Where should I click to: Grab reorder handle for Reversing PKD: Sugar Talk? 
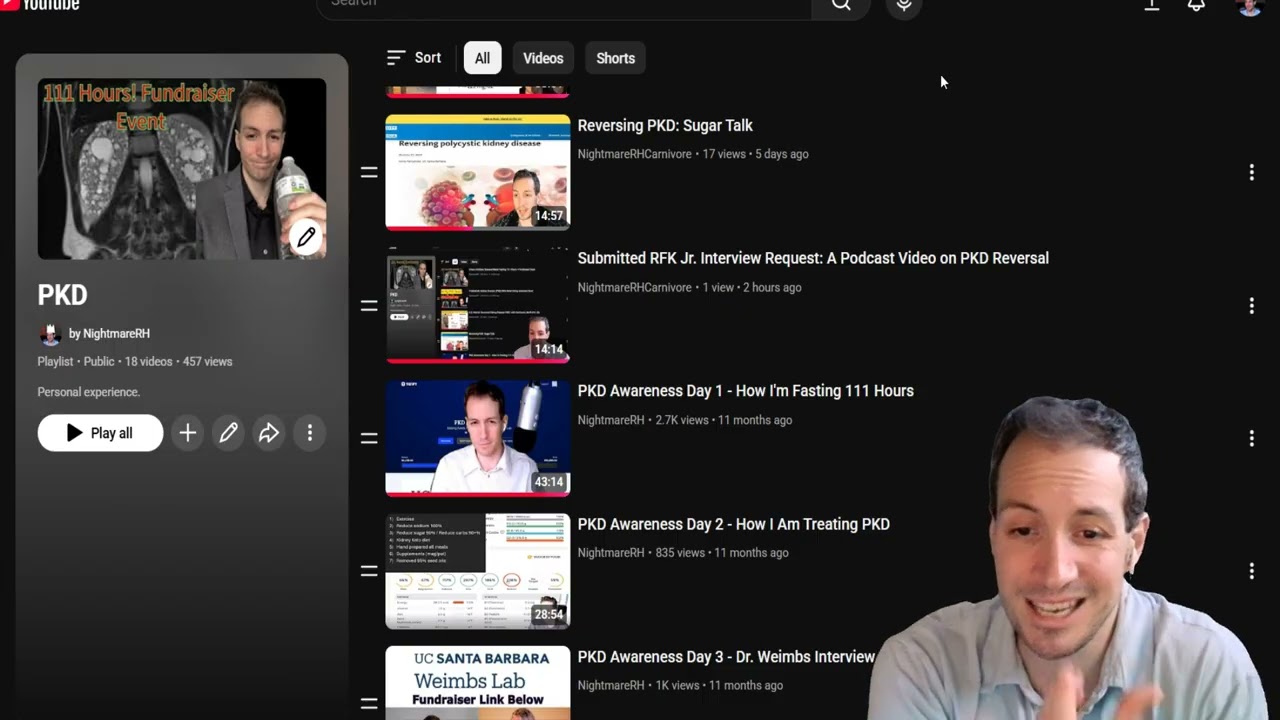coord(369,173)
